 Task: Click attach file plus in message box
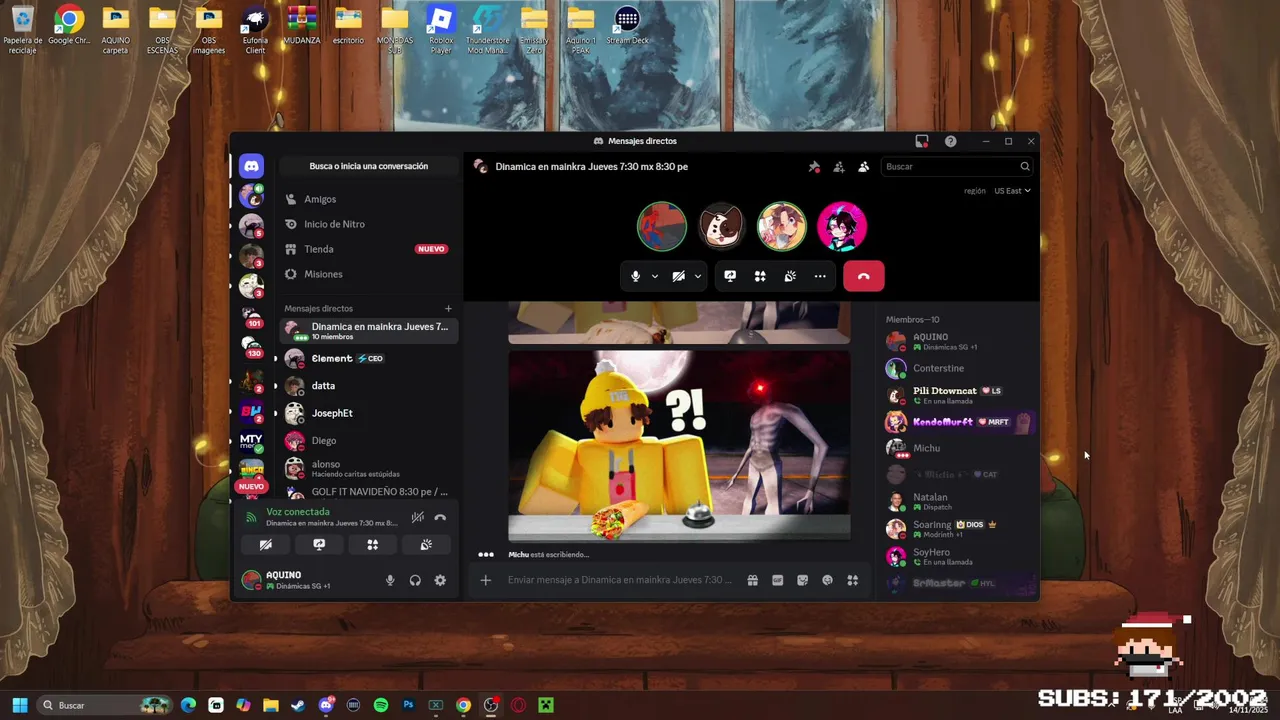point(486,580)
